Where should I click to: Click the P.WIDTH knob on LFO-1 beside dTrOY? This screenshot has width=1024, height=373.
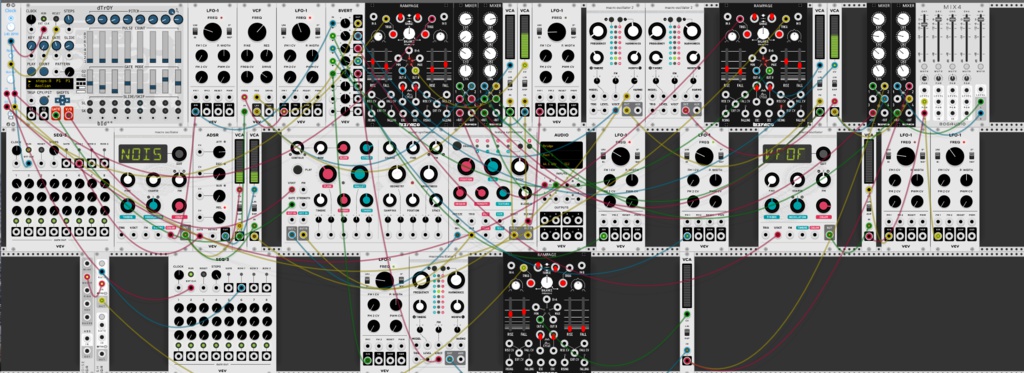(x=224, y=56)
